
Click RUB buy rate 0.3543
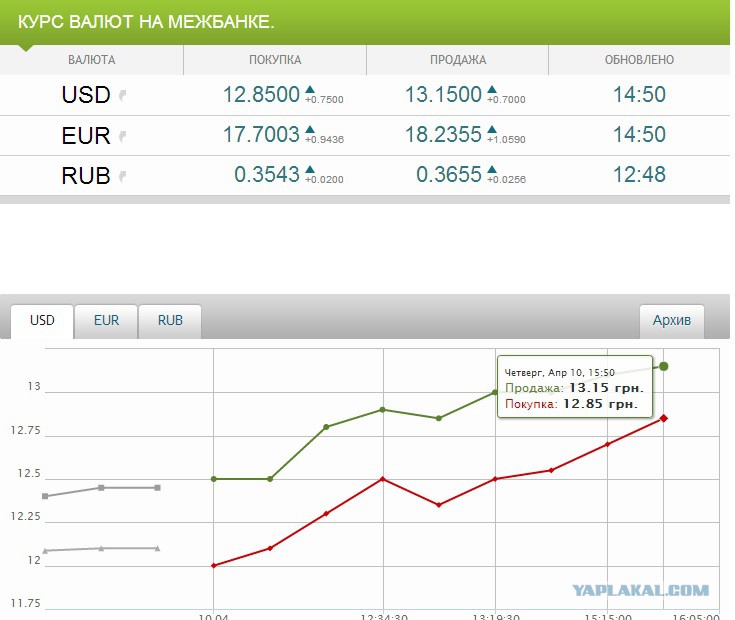(267, 175)
